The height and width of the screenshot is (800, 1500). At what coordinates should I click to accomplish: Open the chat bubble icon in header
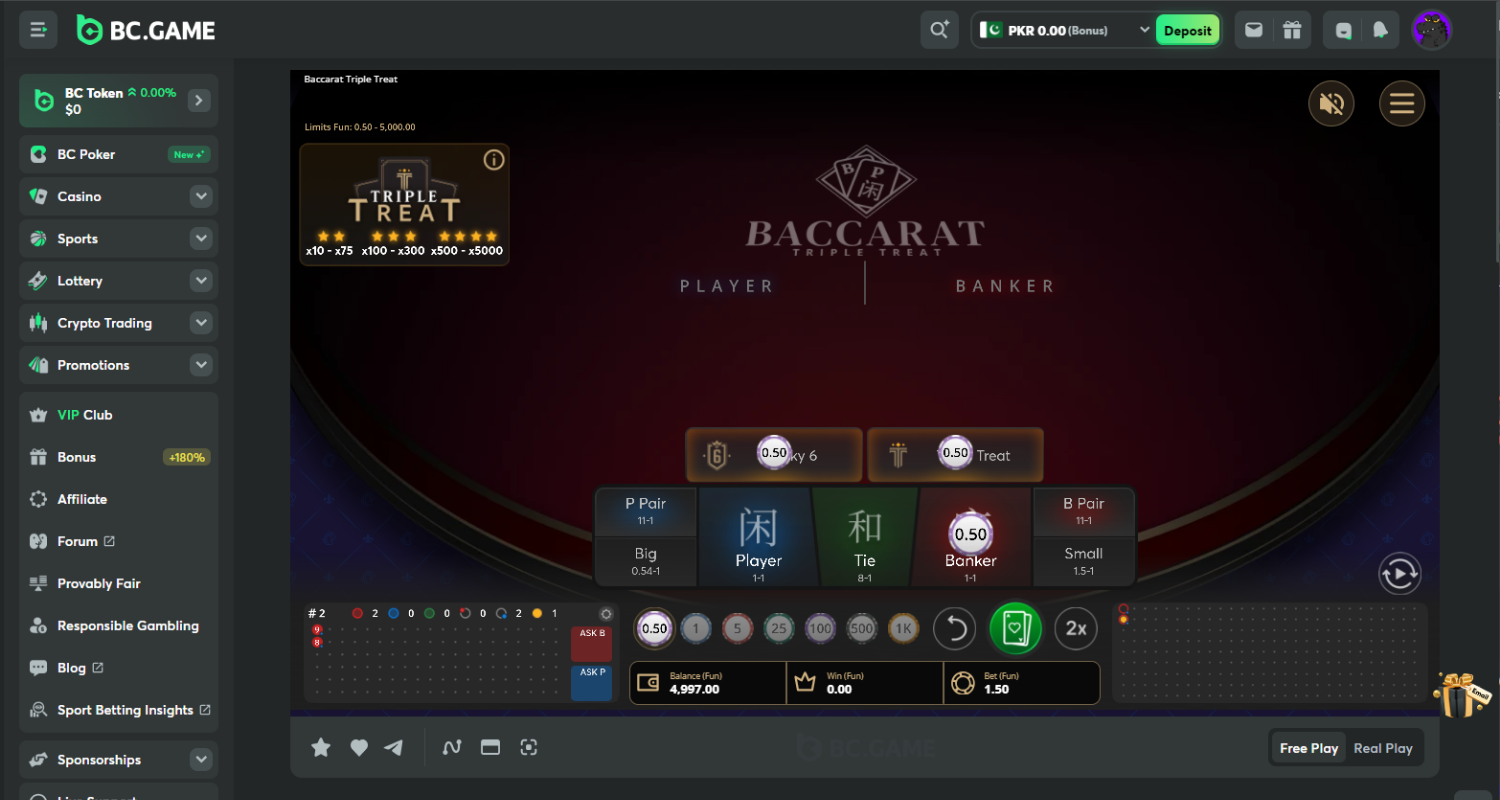[1344, 30]
